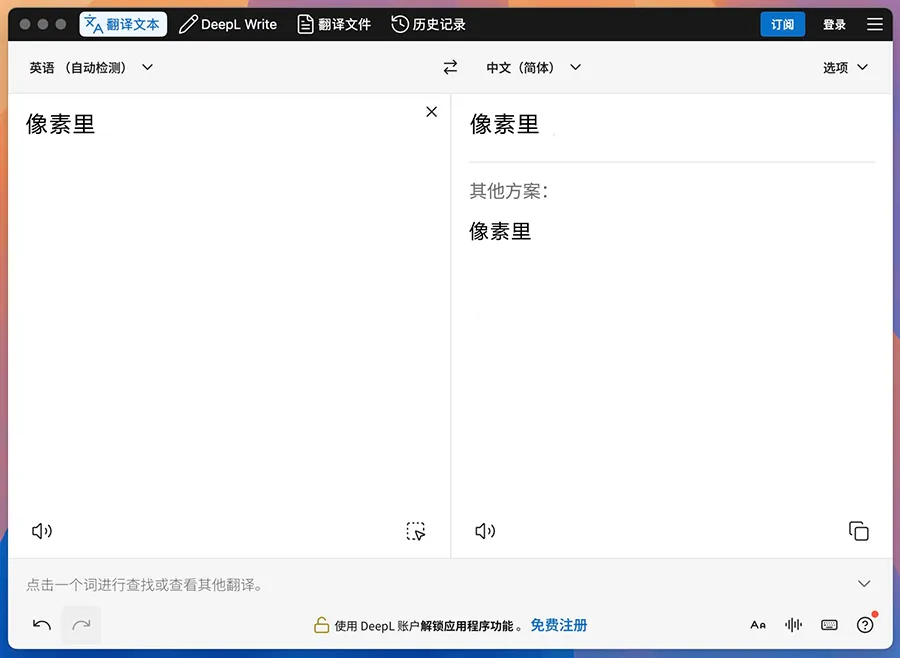This screenshot has height=658, width=900.
Task: Switch to the DeepL Write tab
Action: [228, 24]
